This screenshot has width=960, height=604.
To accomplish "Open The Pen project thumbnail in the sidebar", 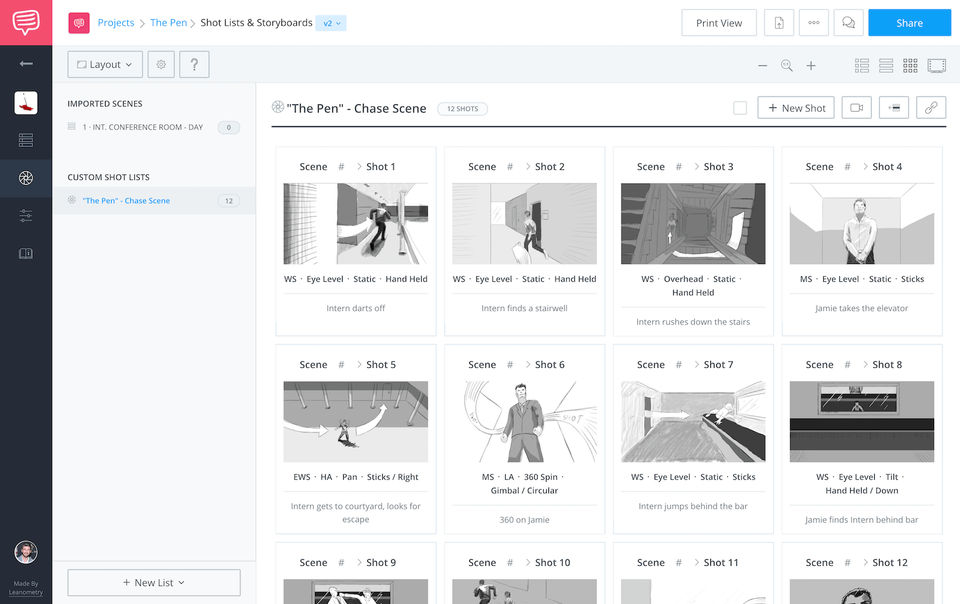I will [26, 103].
